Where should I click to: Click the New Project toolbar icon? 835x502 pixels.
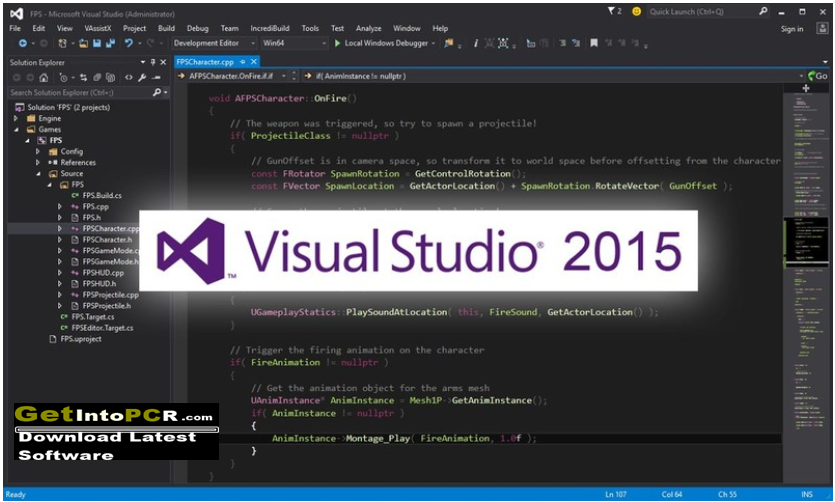(63, 43)
